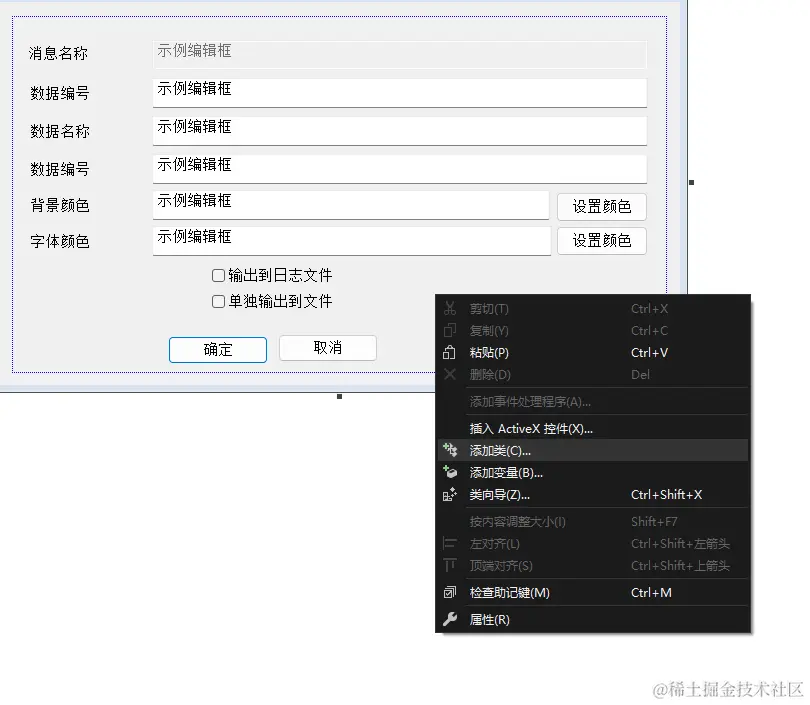Viewport: 810px width, 705px height.
Task: Click the Ctrl+Shift+X shortcut text
Action: click(666, 495)
